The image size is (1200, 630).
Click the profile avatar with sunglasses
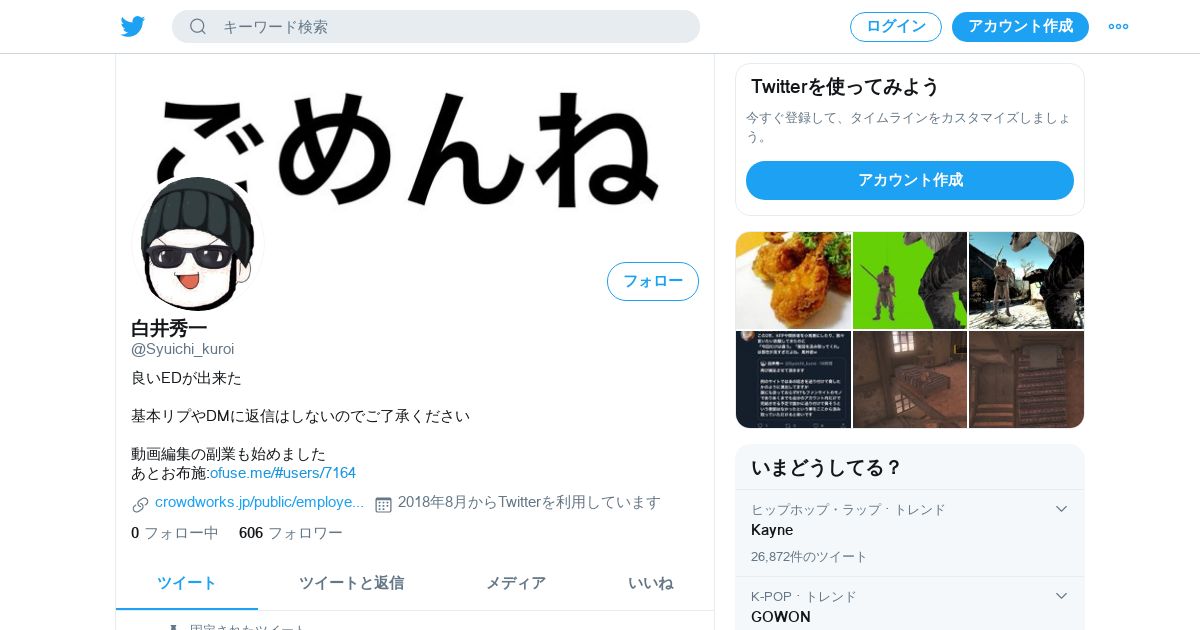point(198,243)
